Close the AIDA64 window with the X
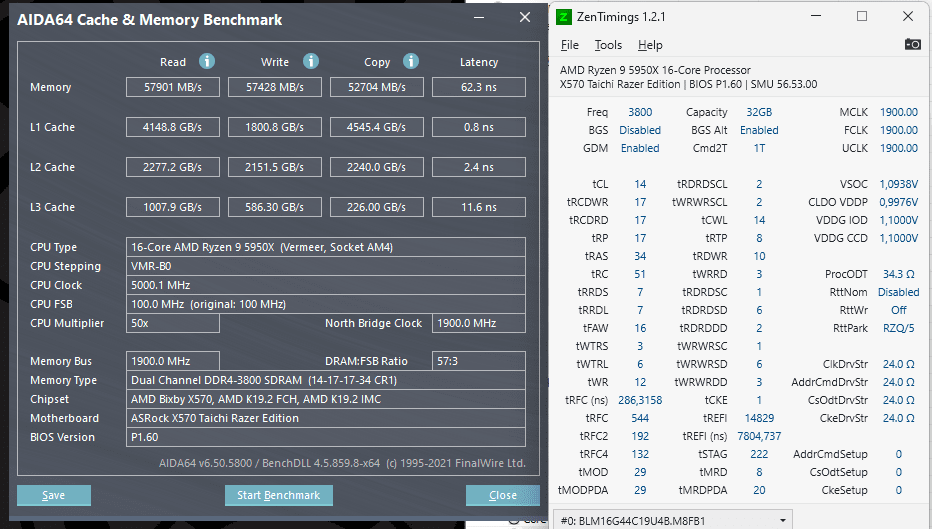 [525, 18]
